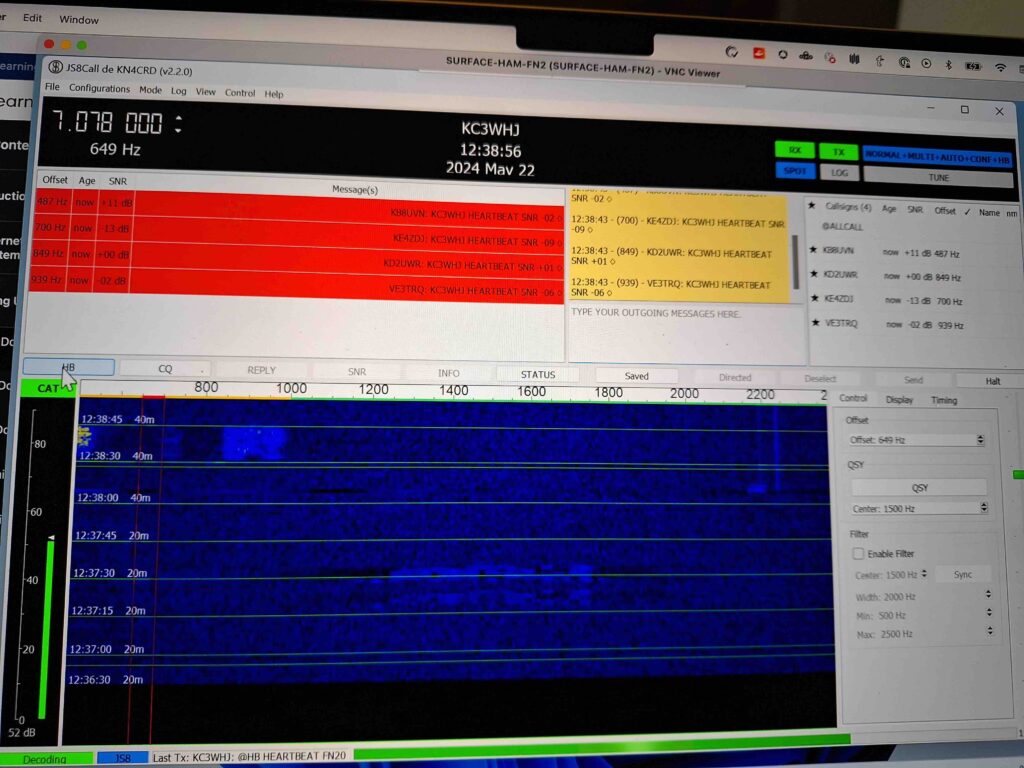This screenshot has height=768, width=1024.
Task: Open the Help menu
Action: tap(274, 94)
